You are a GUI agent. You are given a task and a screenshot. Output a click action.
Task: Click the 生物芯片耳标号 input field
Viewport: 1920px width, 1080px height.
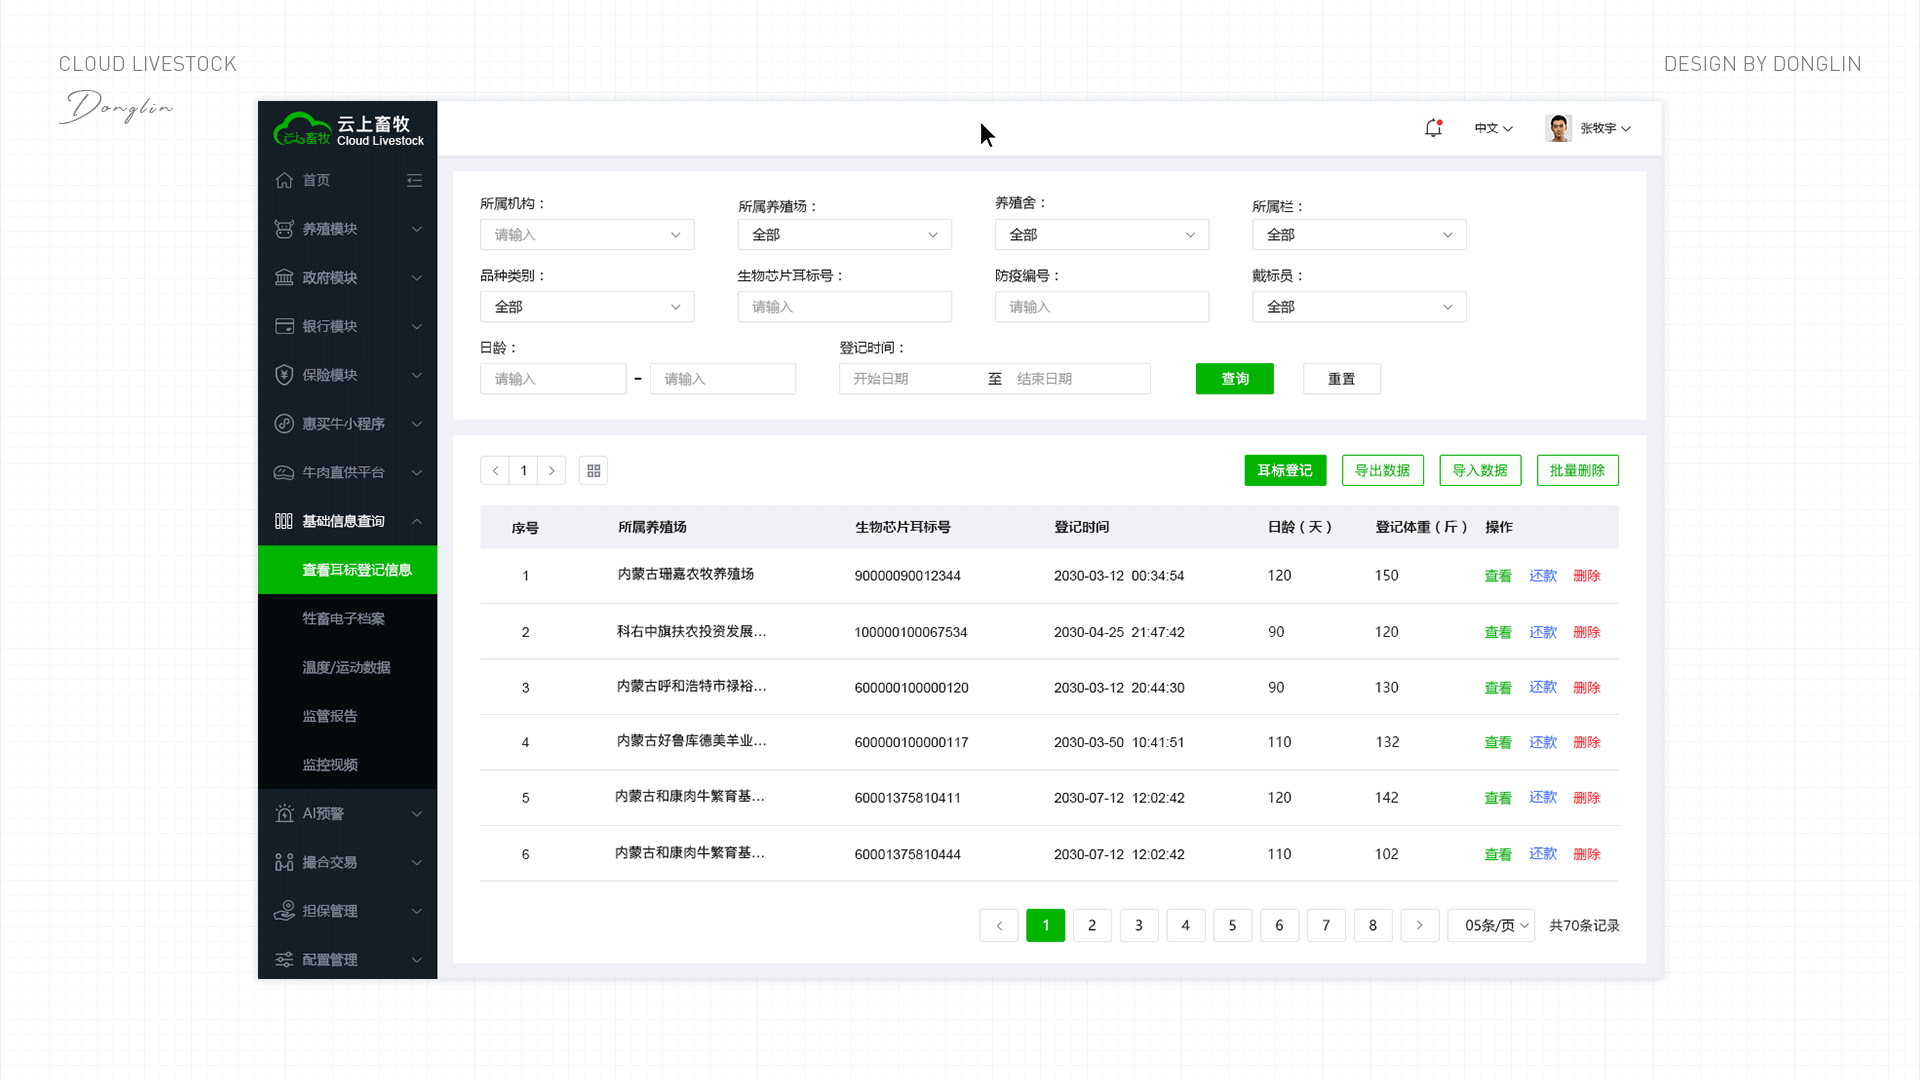844,307
